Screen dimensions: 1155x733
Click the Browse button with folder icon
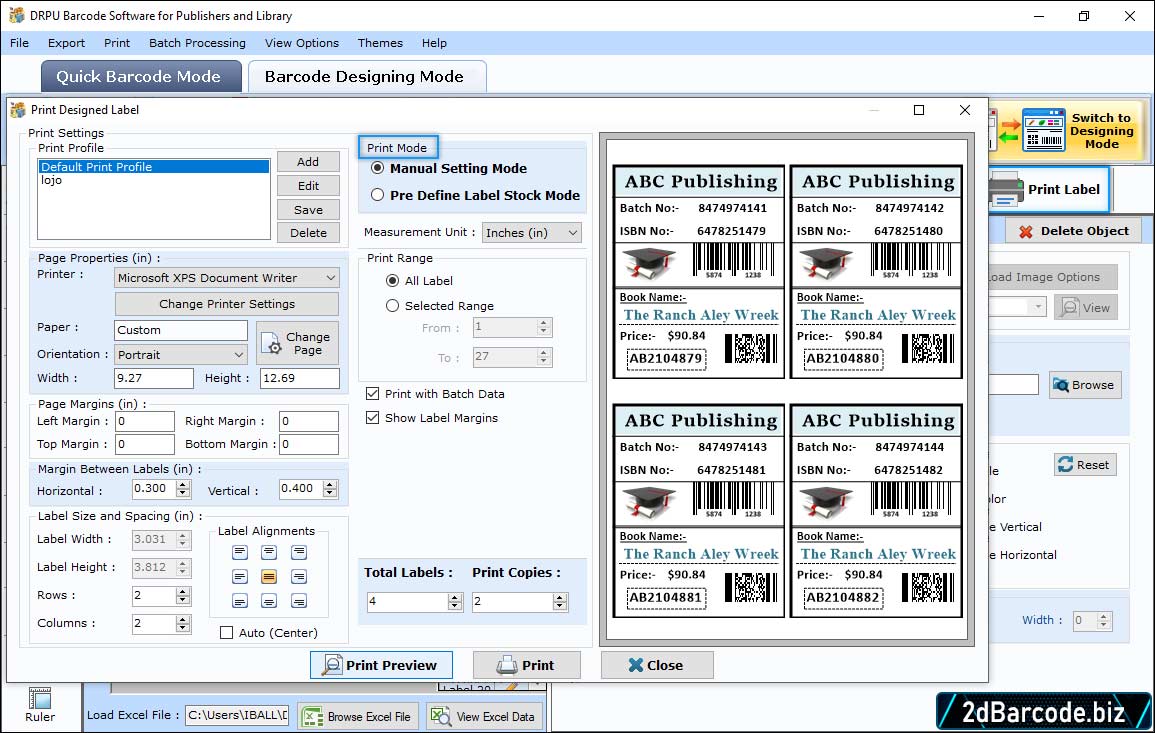pos(1085,385)
